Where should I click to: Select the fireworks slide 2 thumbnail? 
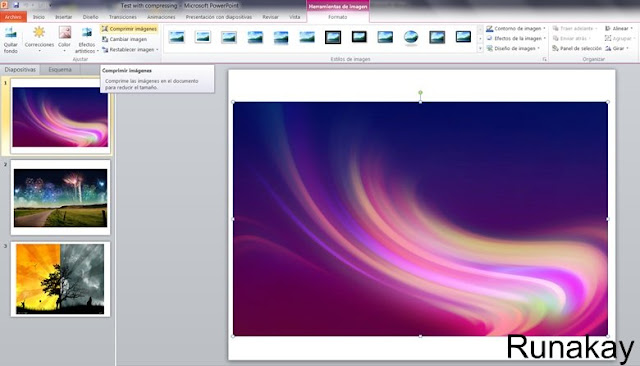point(60,197)
